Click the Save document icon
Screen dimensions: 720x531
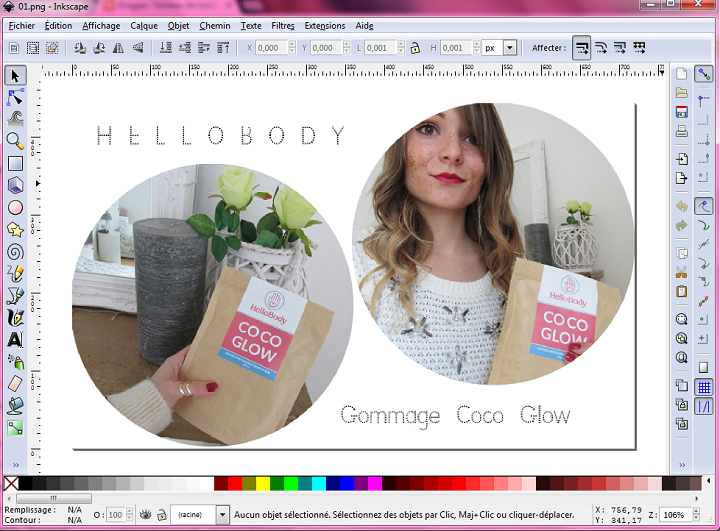[x=681, y=112]
